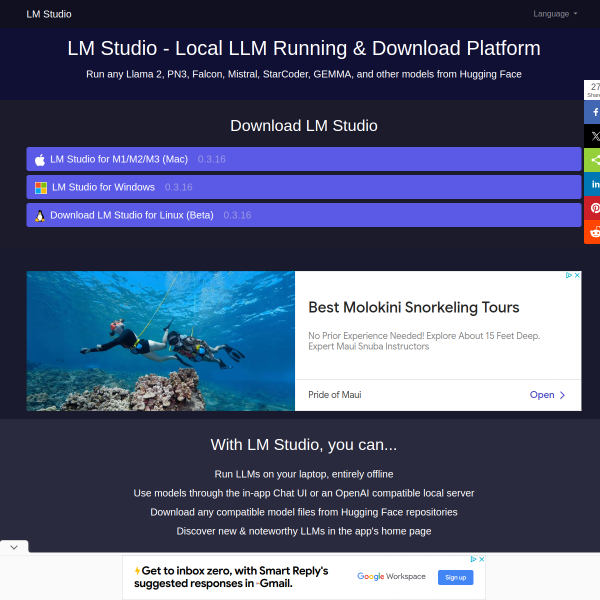The image size is (600, 600).
Task: Share the page on Reddit
Action: [x=592, y=232]
